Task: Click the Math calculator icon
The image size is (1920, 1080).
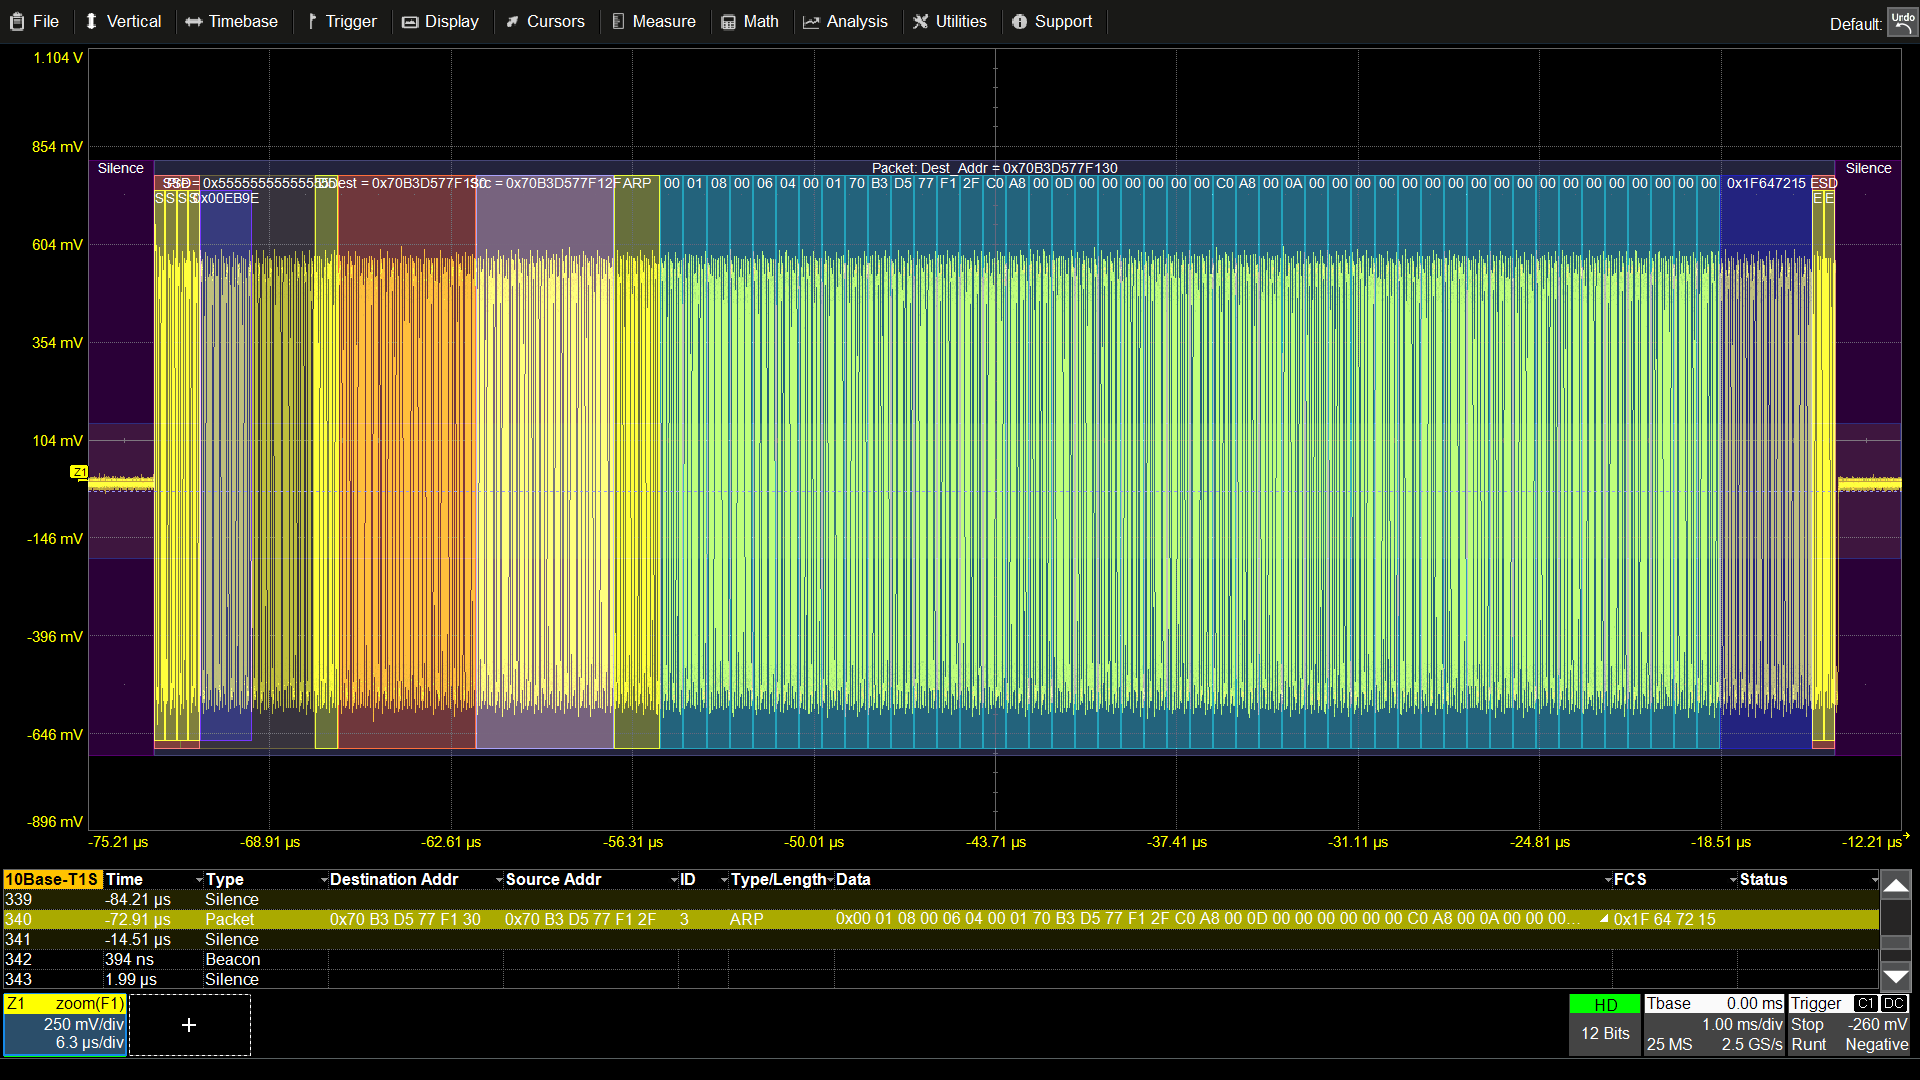Action: pyautogui.click(x=728, y=22)
